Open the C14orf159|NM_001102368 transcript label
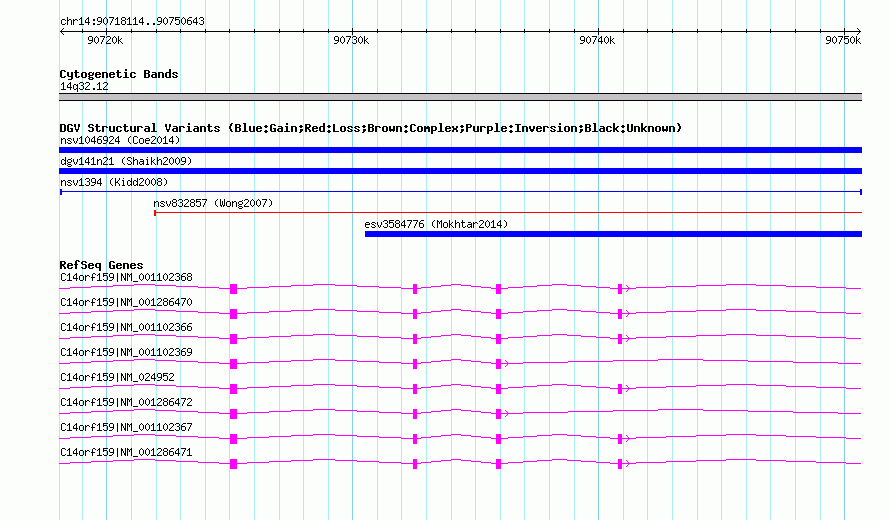Screen dimensions: 890x520 coord(126,278)
